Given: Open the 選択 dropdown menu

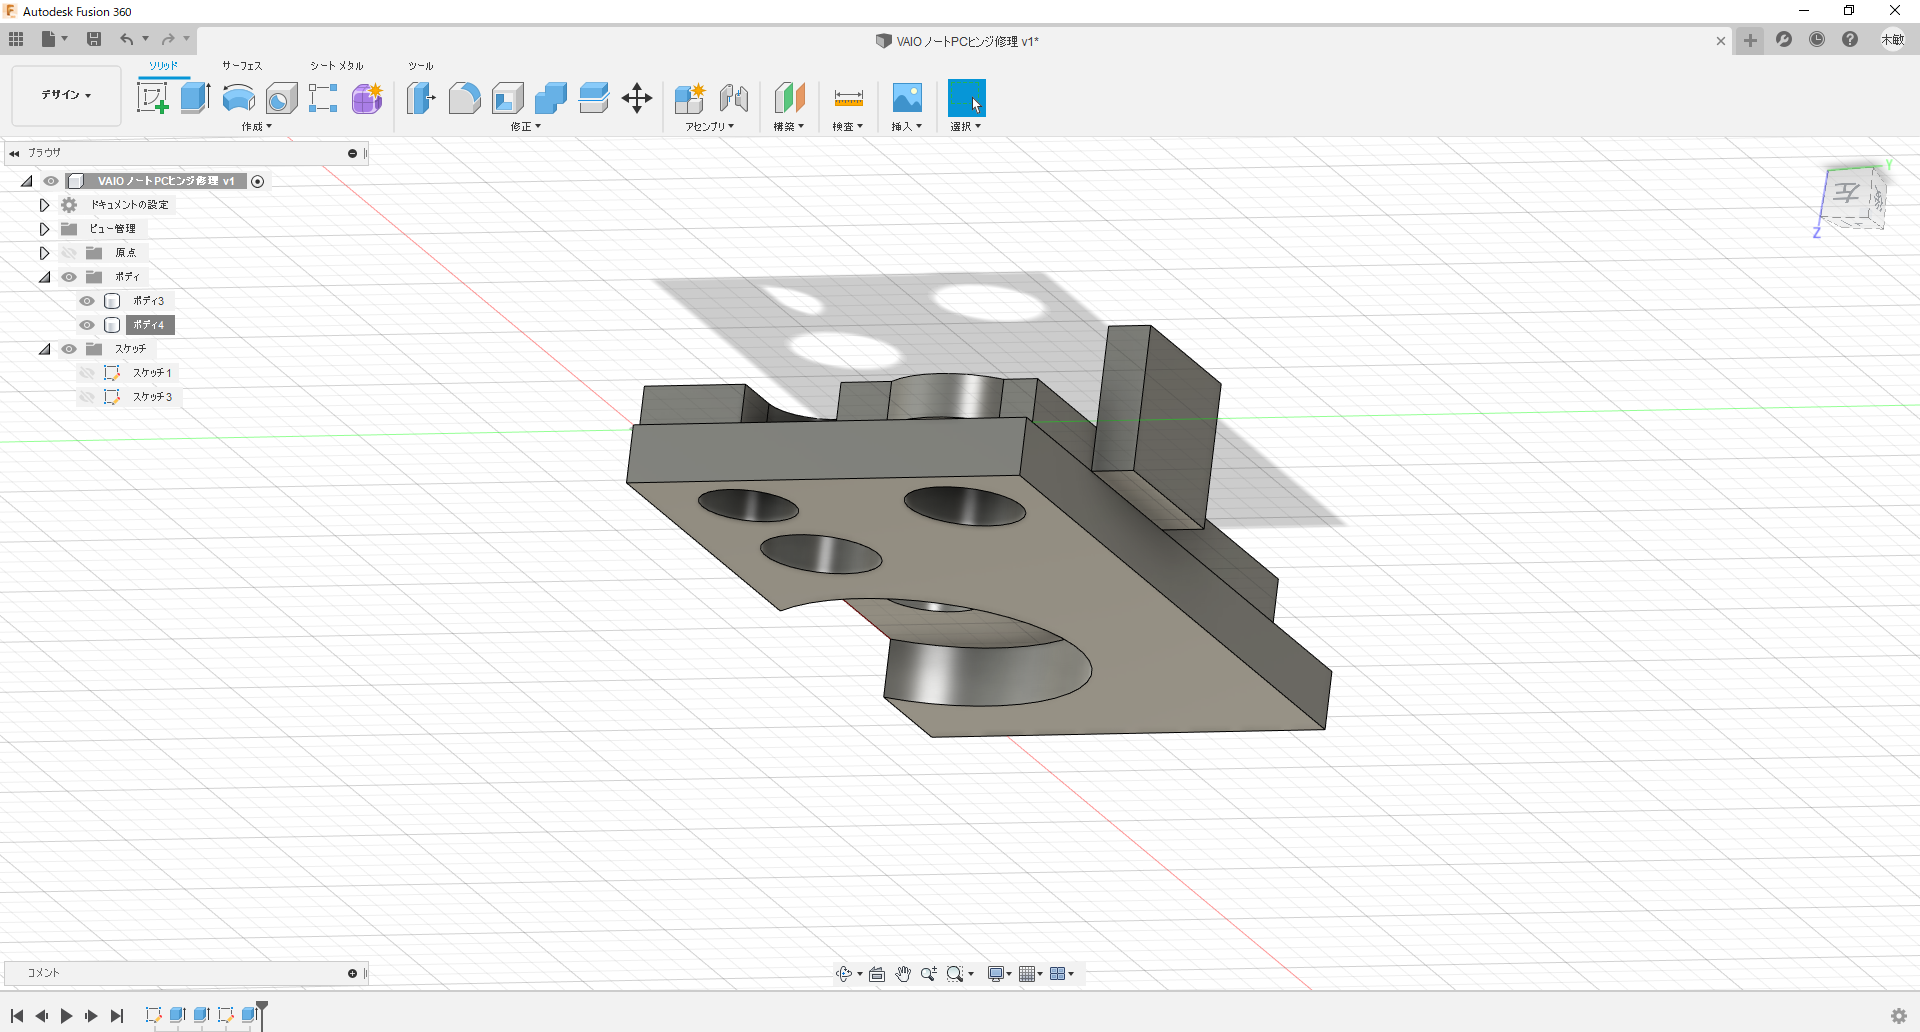Looking at the screenshot, I should (x=966, y=127).
